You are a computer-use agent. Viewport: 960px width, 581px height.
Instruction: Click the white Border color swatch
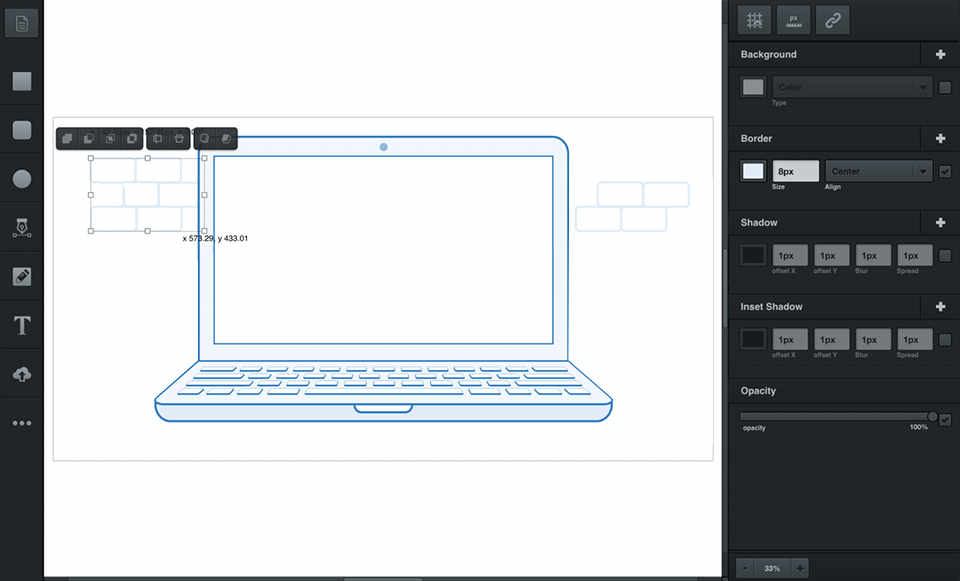753,170
